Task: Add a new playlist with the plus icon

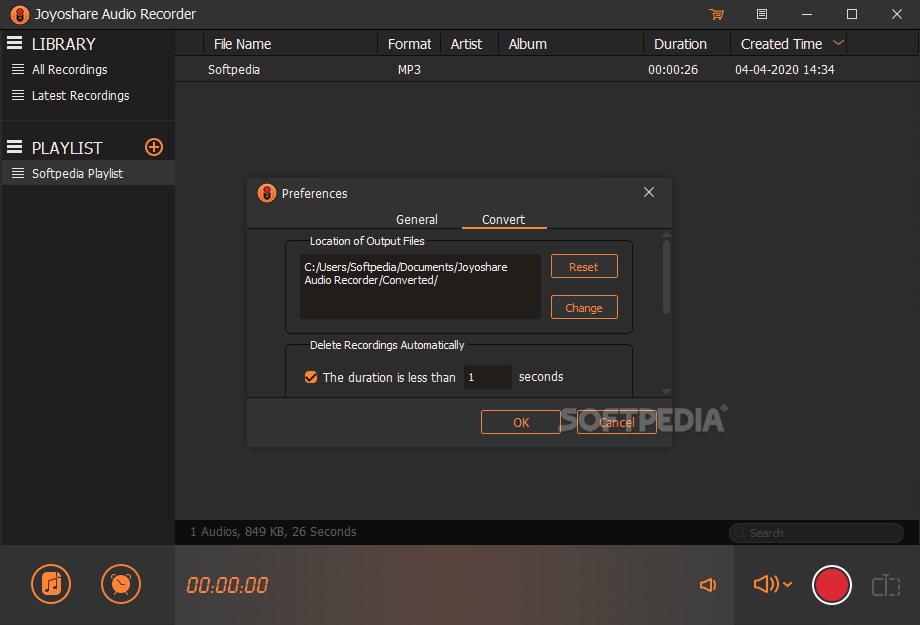Action: click(153, 147)
